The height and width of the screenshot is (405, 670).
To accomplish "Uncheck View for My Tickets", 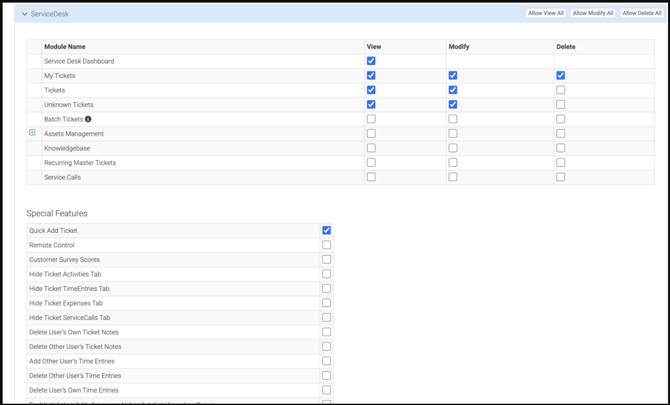I will coord(371,76).
